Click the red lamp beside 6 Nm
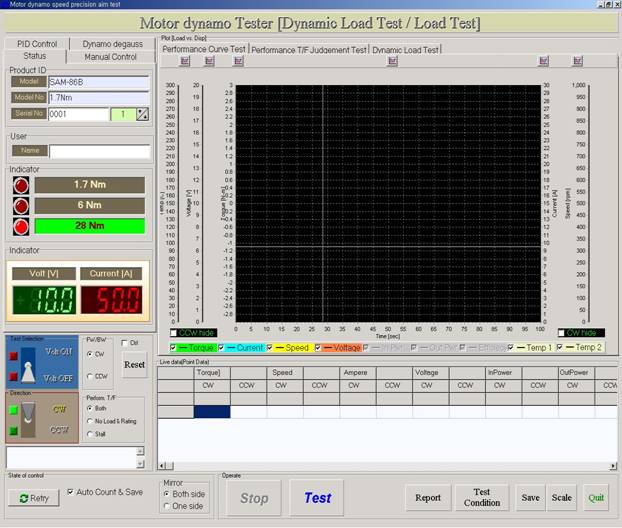The height and width of the screenshot is (528, 622). pyautogui.click(x=21, y=206)
